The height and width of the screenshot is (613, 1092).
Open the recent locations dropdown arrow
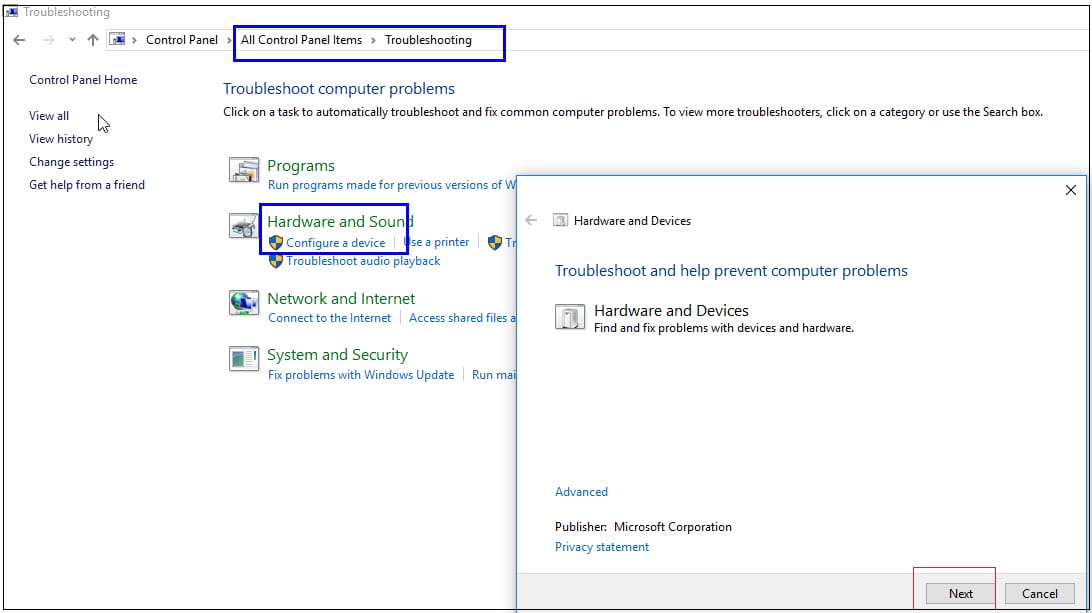click(72, 40)
